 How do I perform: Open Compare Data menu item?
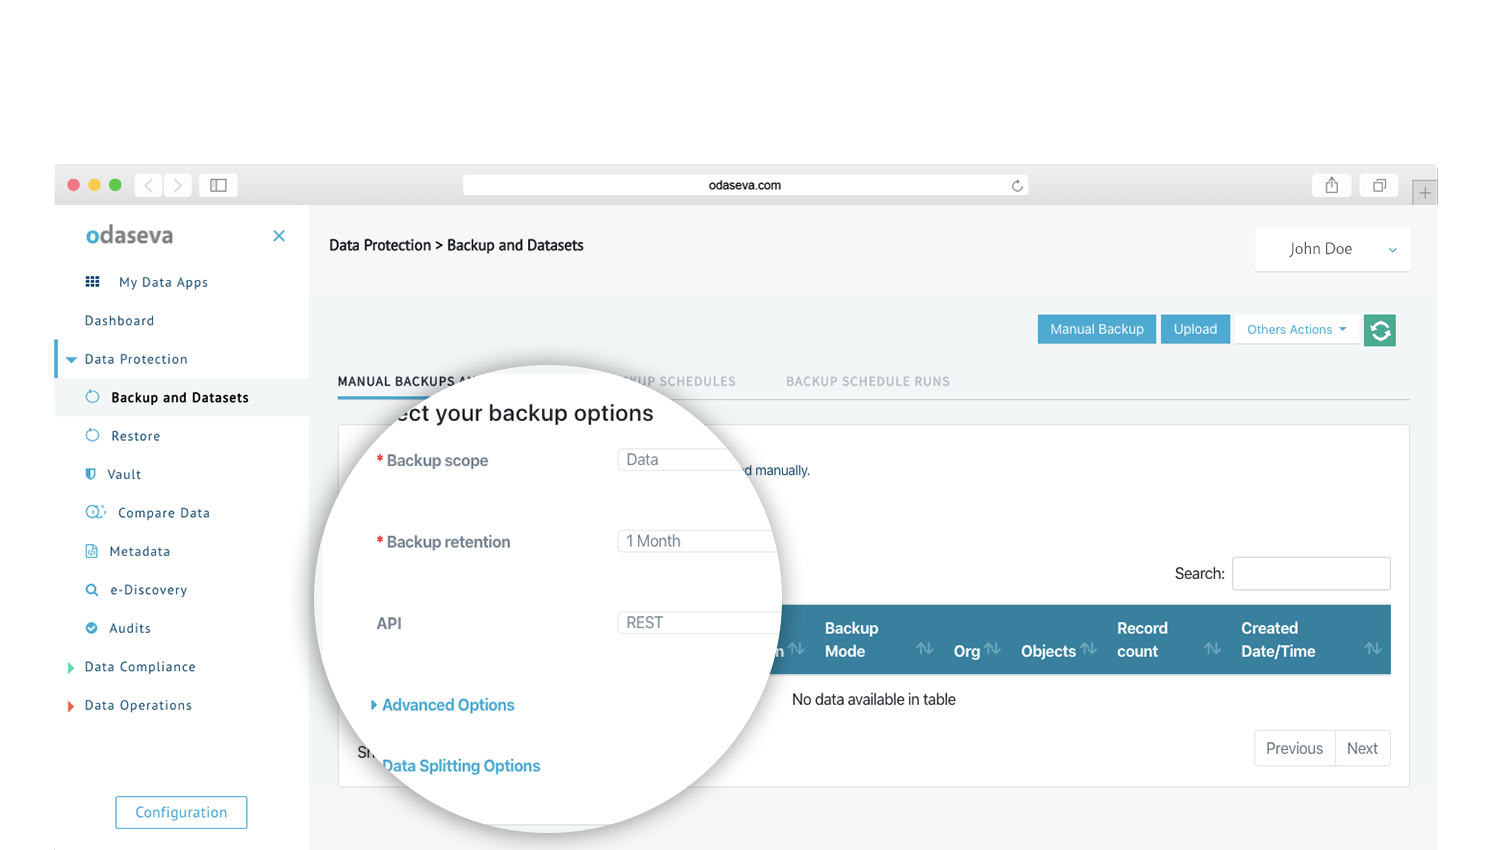164,513
